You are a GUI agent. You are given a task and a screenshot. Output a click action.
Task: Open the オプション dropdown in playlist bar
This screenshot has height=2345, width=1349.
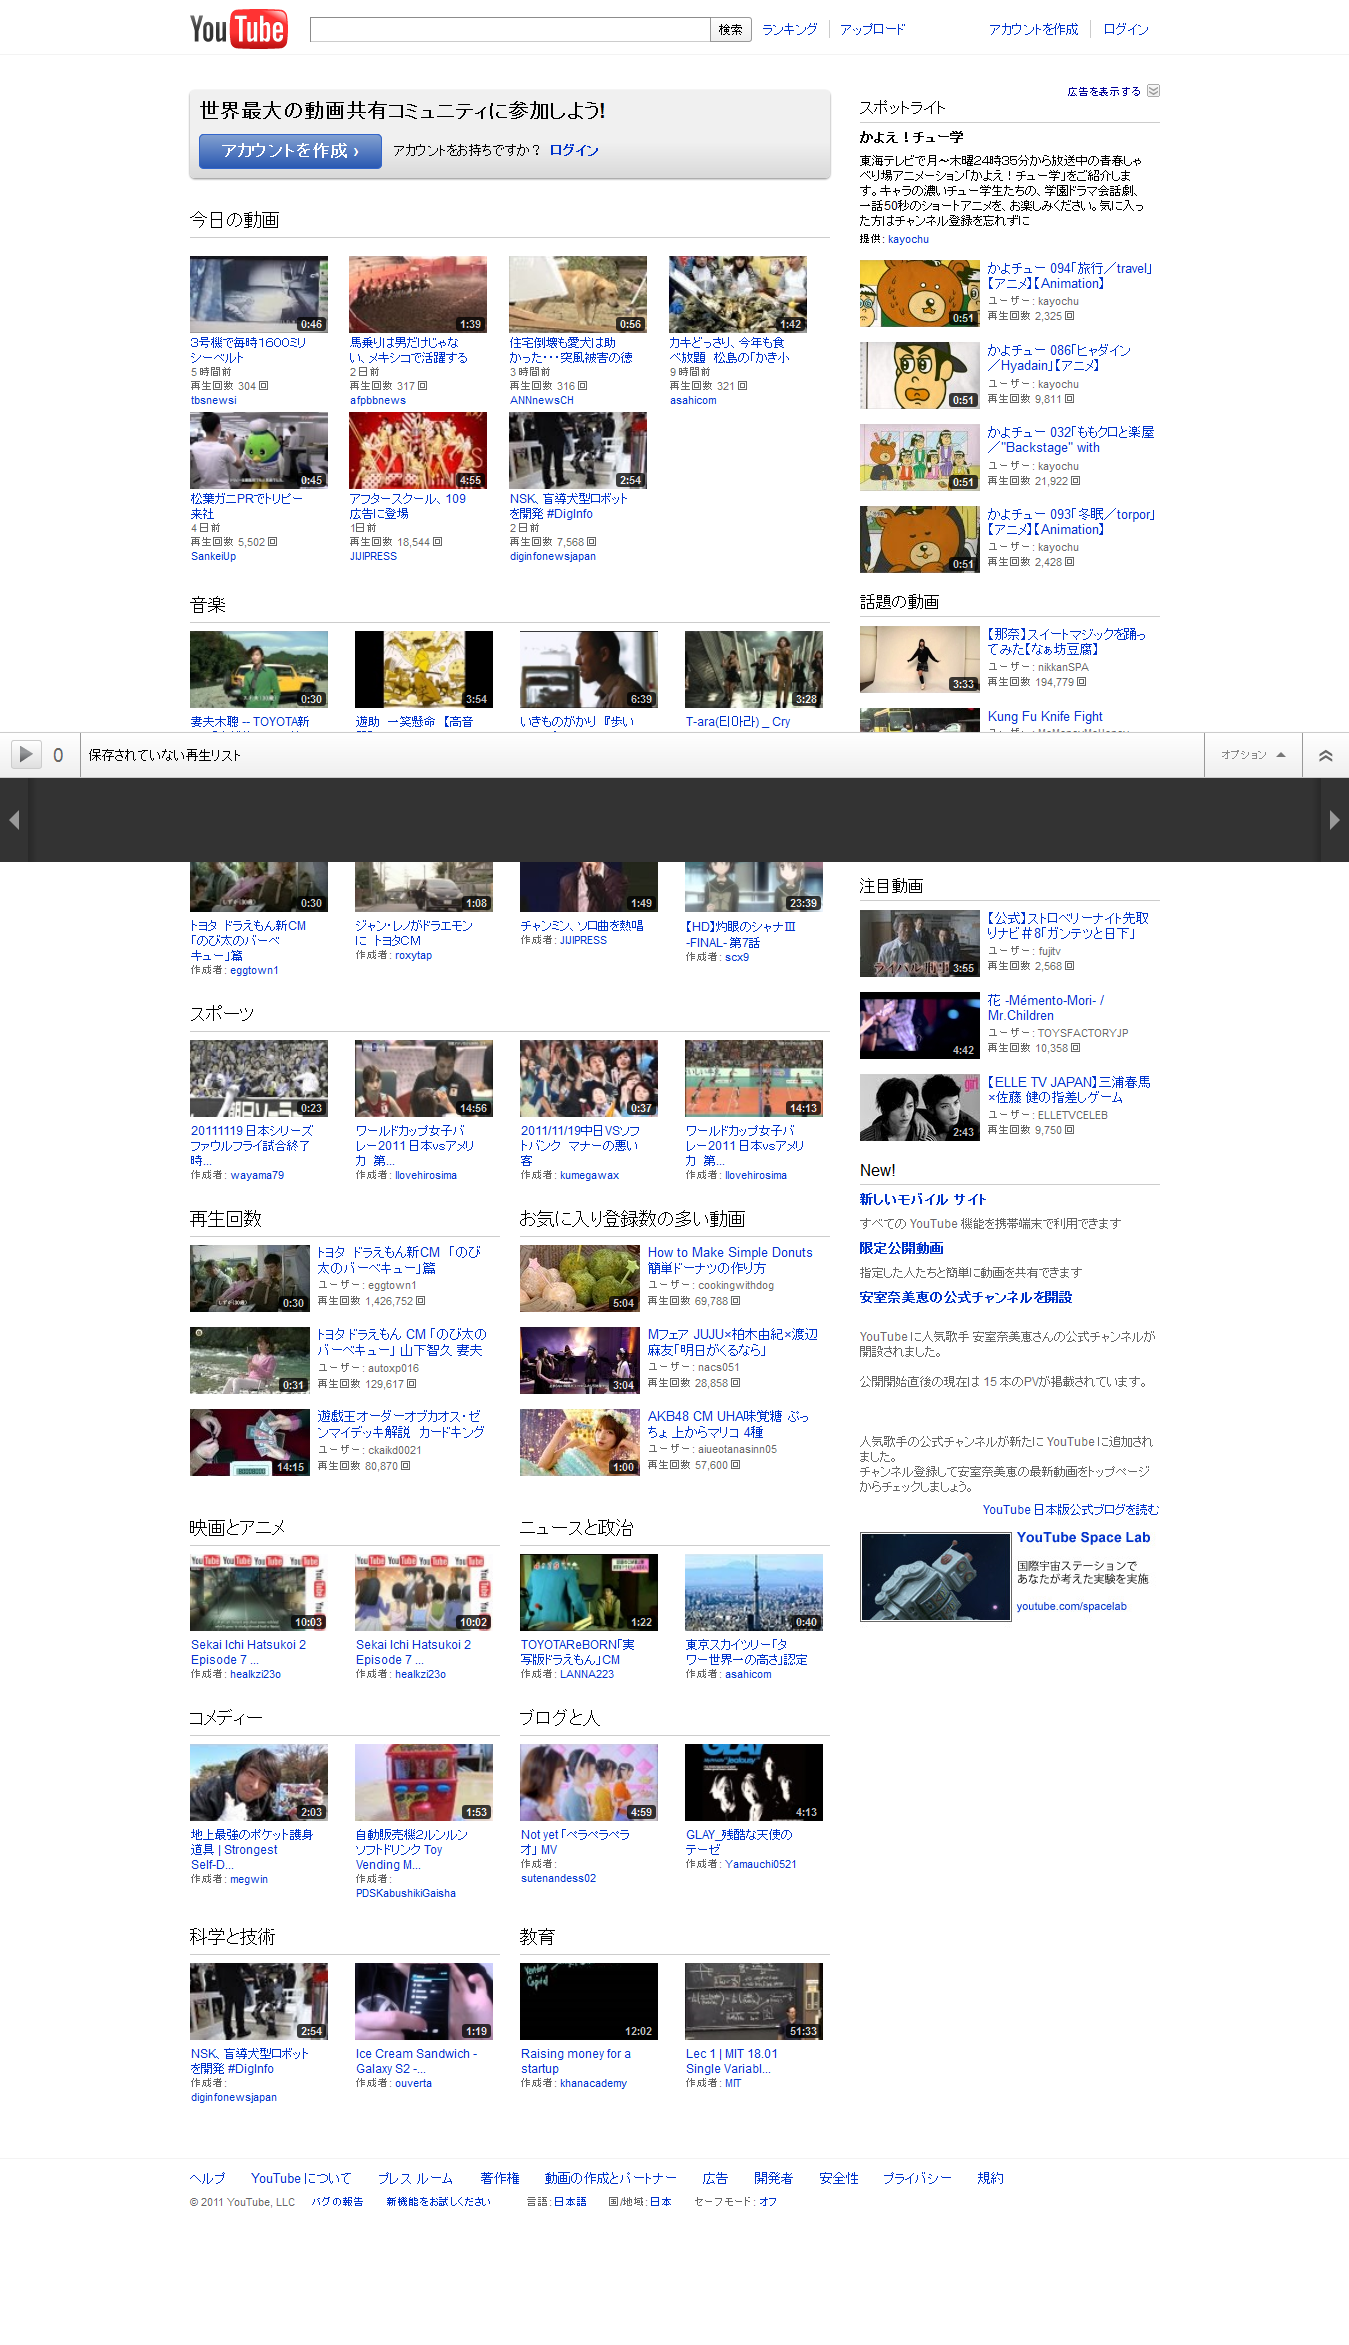tap(1252, 755)
